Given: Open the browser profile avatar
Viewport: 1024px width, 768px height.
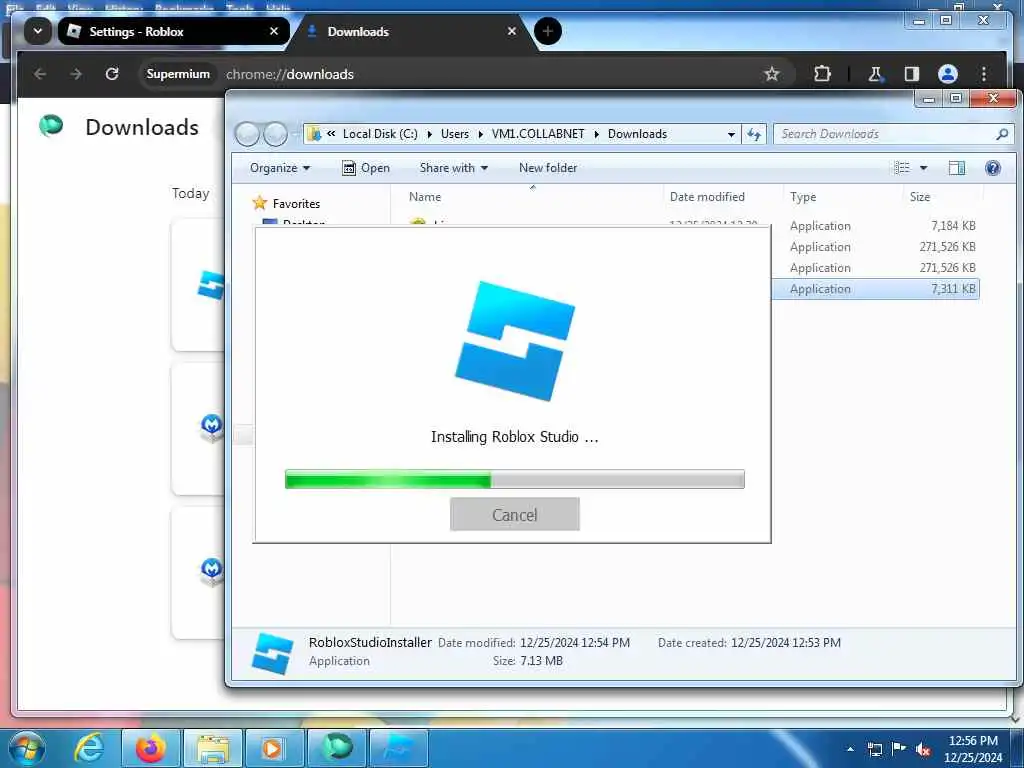Looking at the screenshot, I should (948, 74).
